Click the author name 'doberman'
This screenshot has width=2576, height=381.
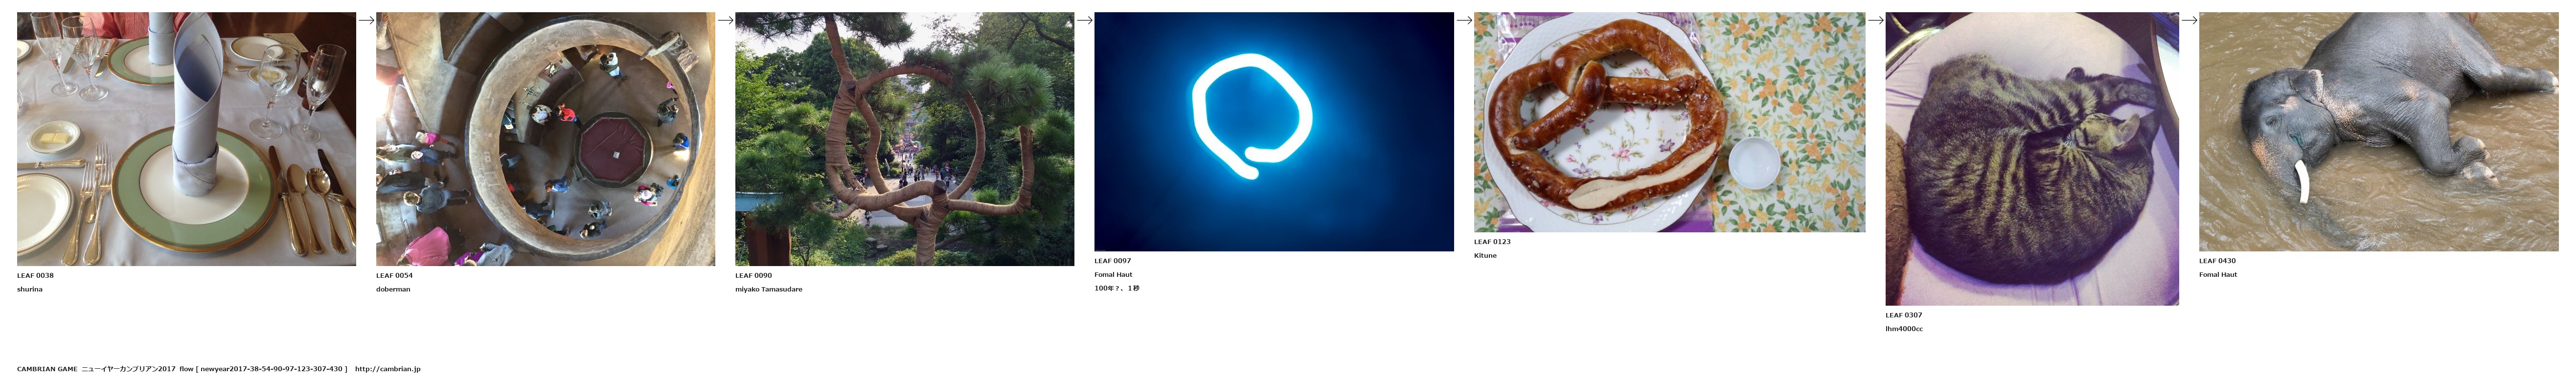(393, 289)
